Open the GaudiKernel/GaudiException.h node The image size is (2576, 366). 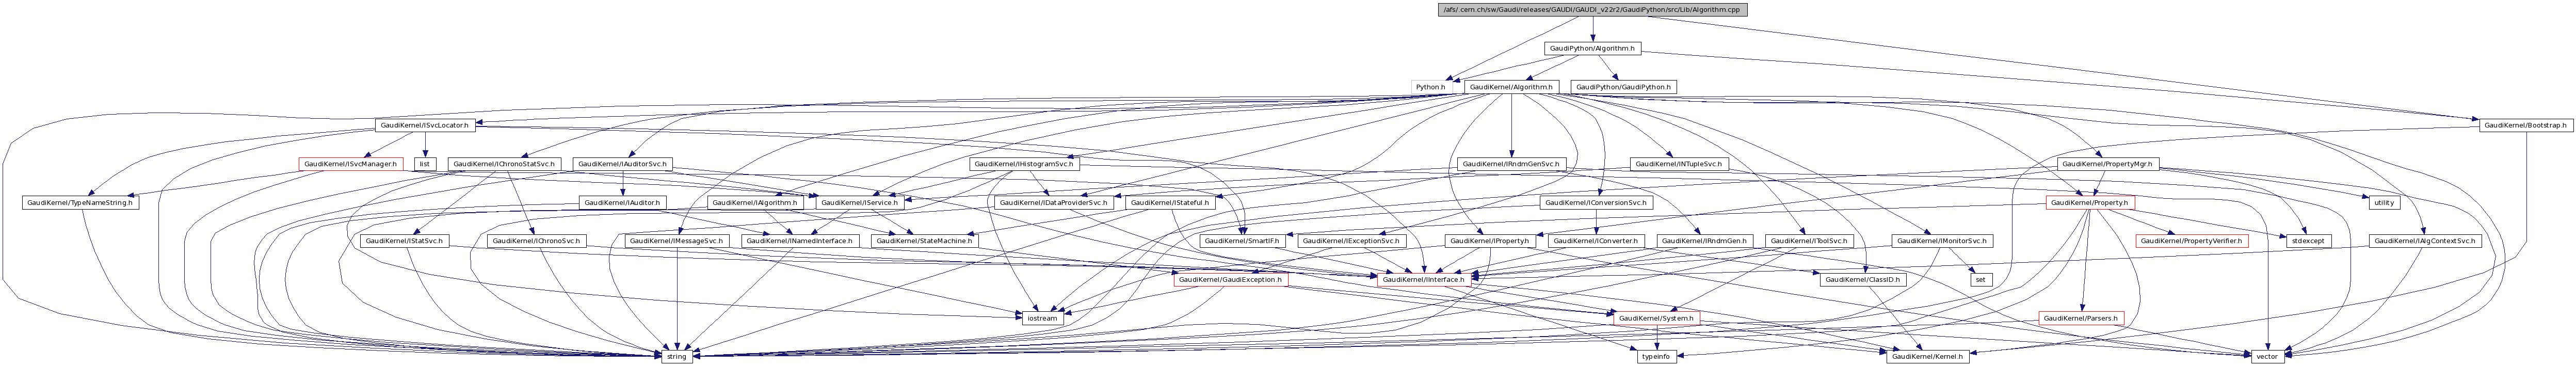pyautogui.click(x=1229, y=280)
